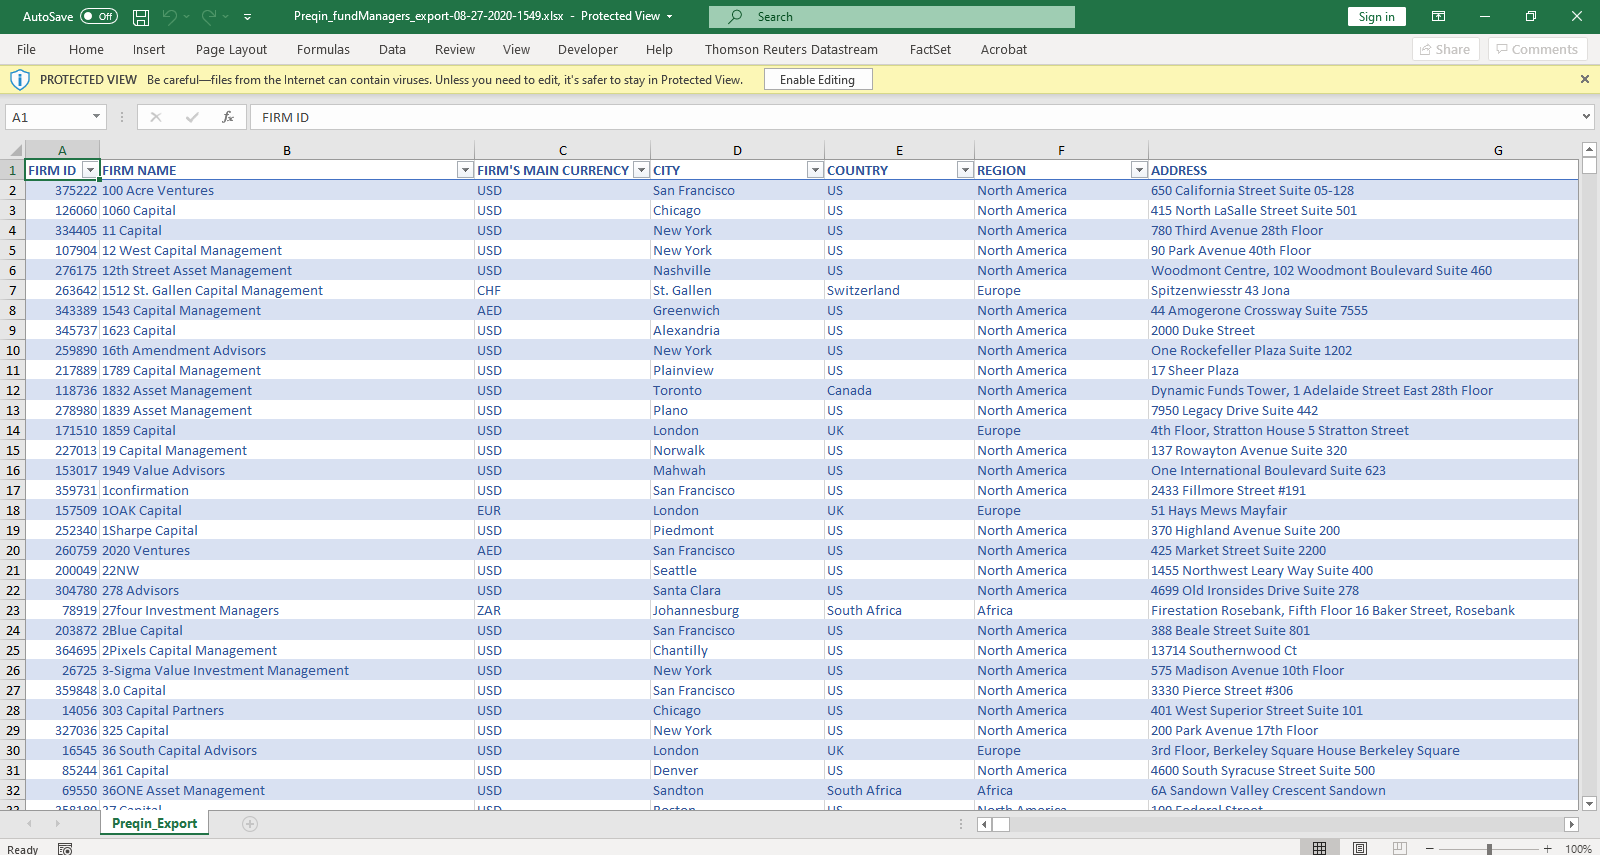Click the Select All corner triangle

pyautogui.click(x=15, y=150)
